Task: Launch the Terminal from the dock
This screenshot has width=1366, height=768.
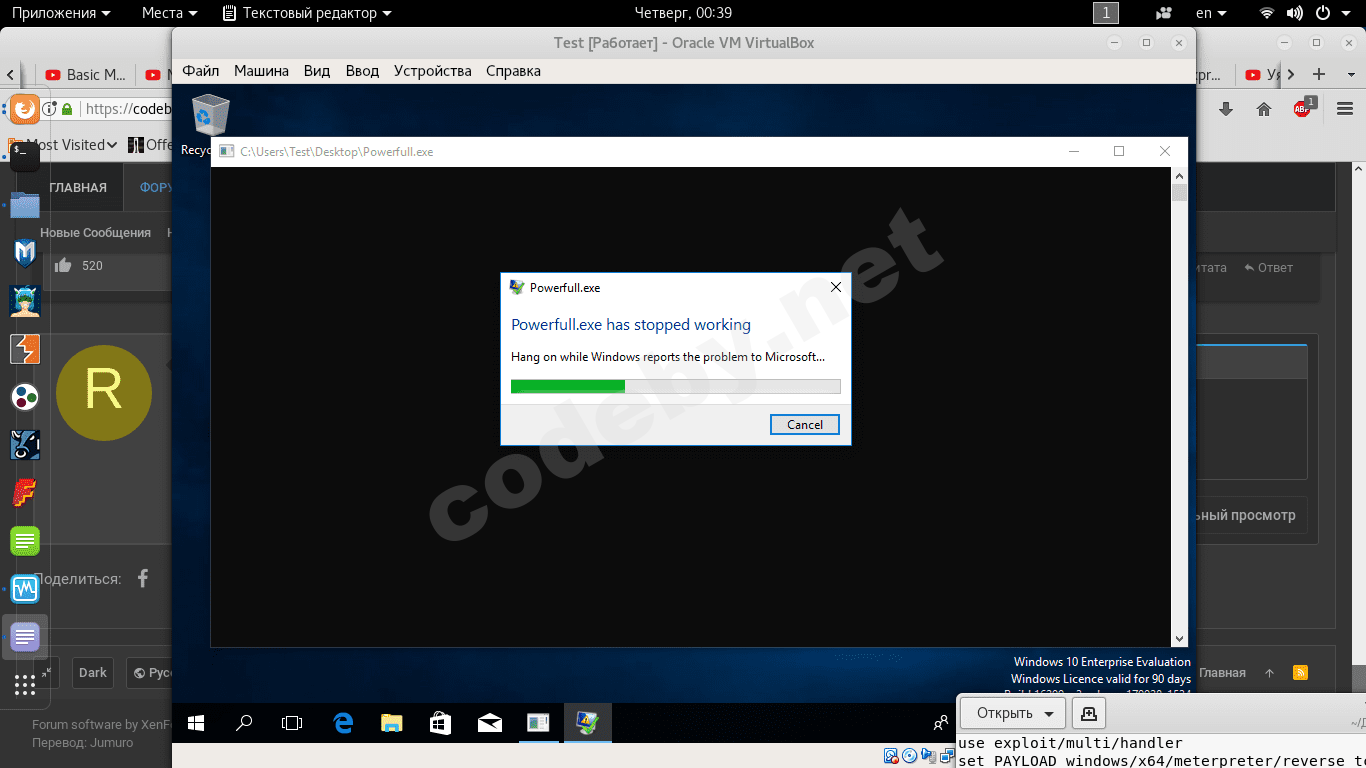Action: click(x=25, y=155)
